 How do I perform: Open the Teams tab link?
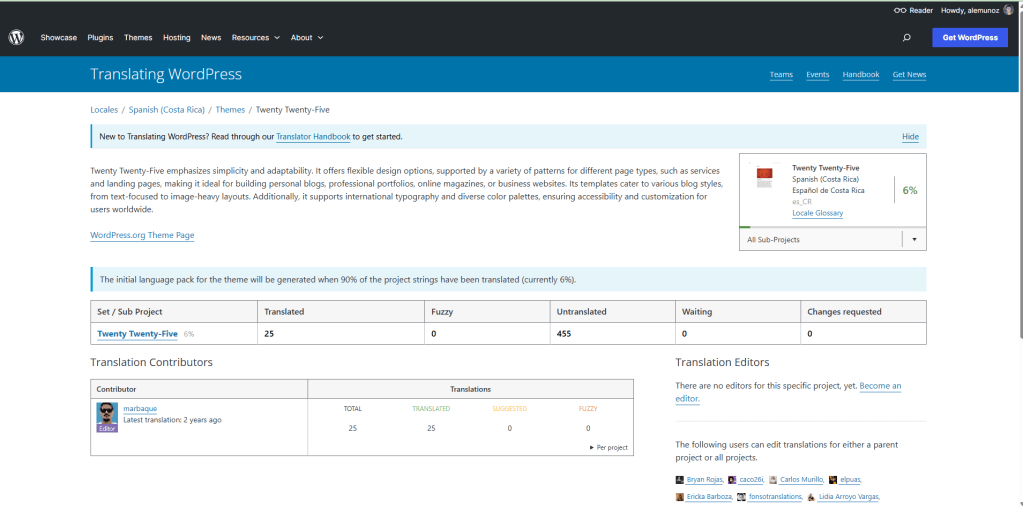(781, 74)
